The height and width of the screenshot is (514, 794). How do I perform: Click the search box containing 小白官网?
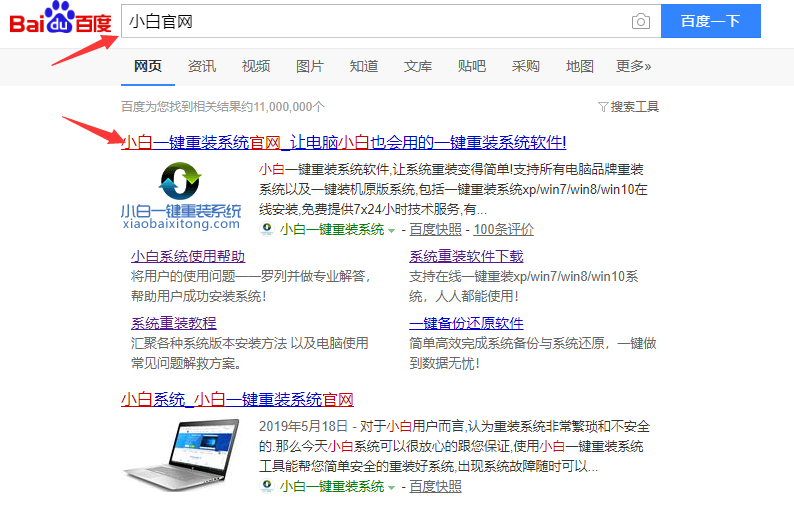[391, 21]
